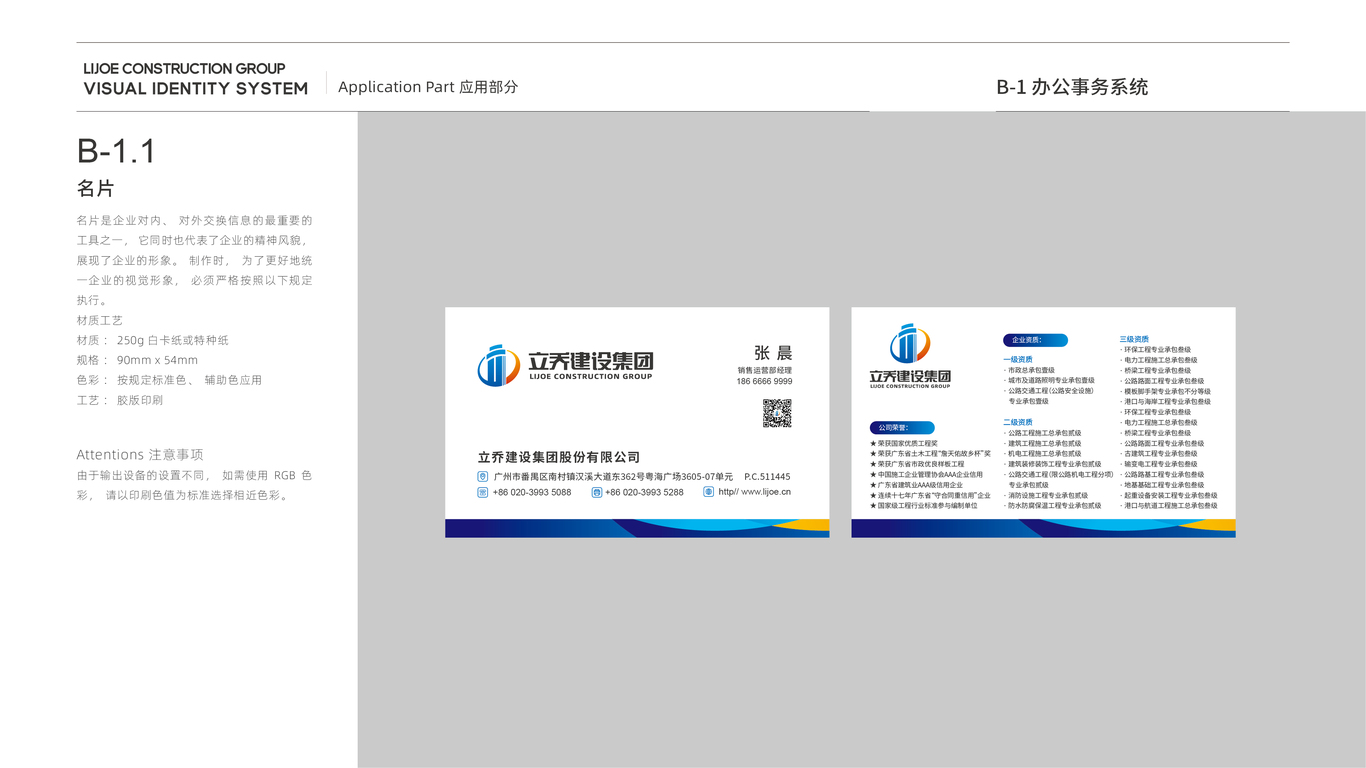Click the '公司荣誉:' blue pill label
Viewport: 1366px width, 768px height.
pyautogui.click(x=902, y=427)
